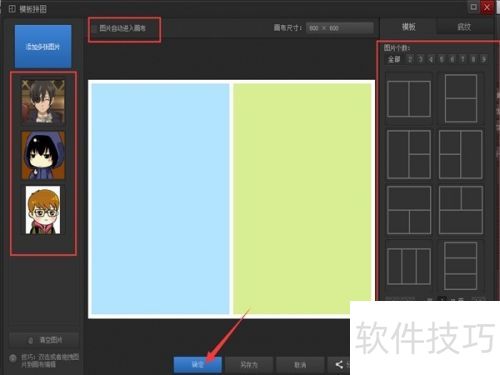Filter templates to 9 pictures

click(x=483, y=59)
